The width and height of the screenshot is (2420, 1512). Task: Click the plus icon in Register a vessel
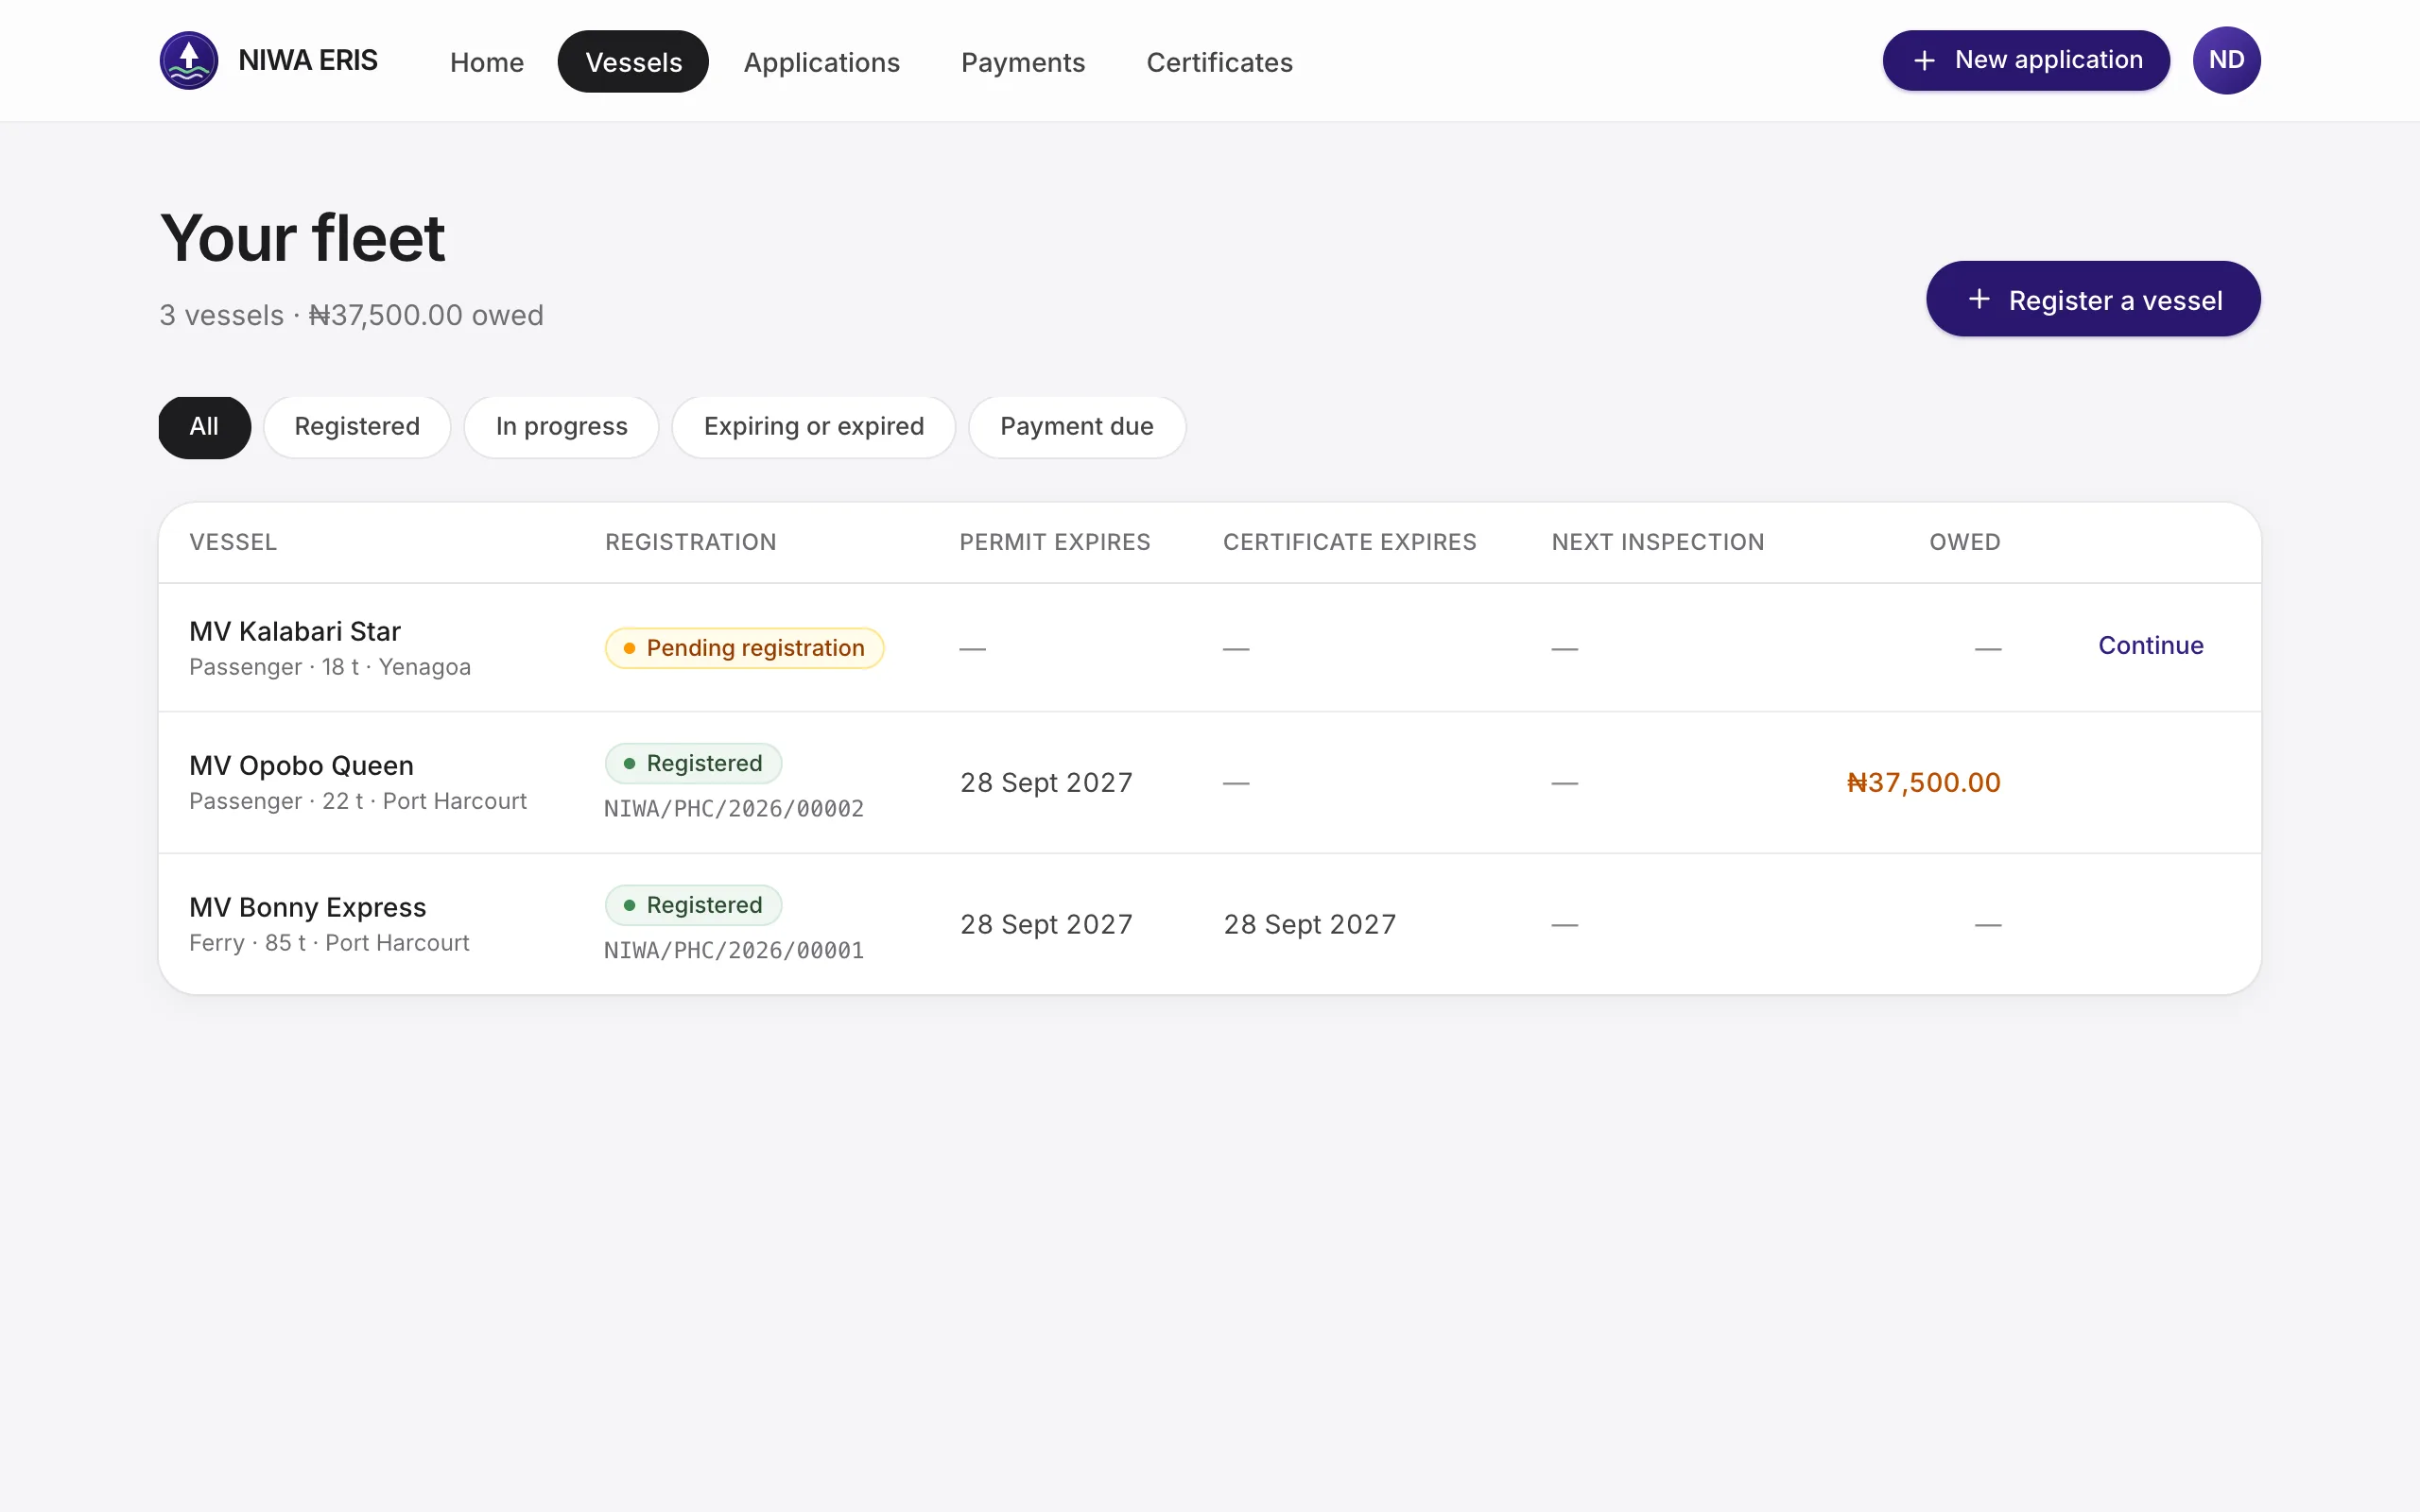click(x=1979, y=299)
